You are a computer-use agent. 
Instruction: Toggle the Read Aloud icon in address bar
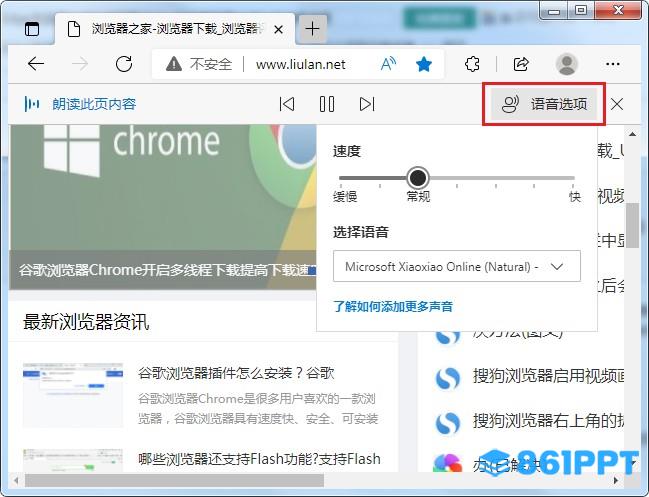pos(388,64)
